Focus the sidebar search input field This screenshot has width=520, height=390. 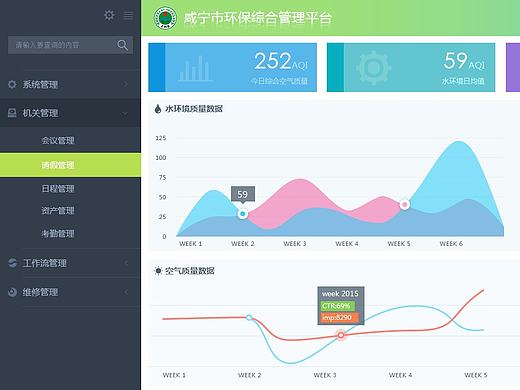[x=70, y=45]
